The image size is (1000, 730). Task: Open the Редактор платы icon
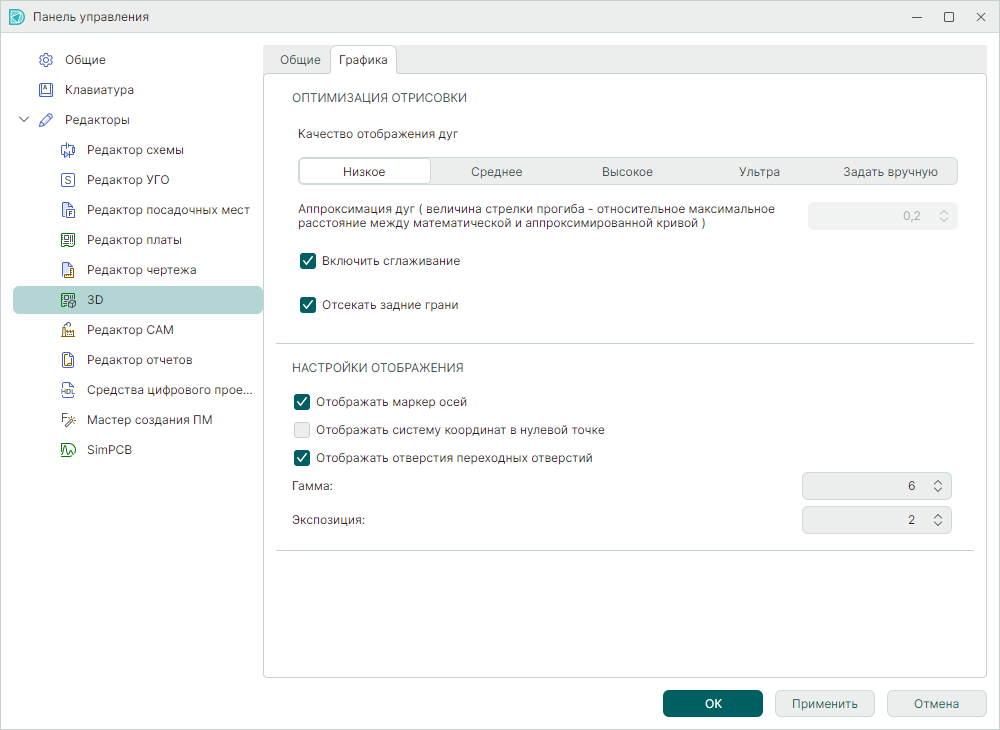click(68, 240)
